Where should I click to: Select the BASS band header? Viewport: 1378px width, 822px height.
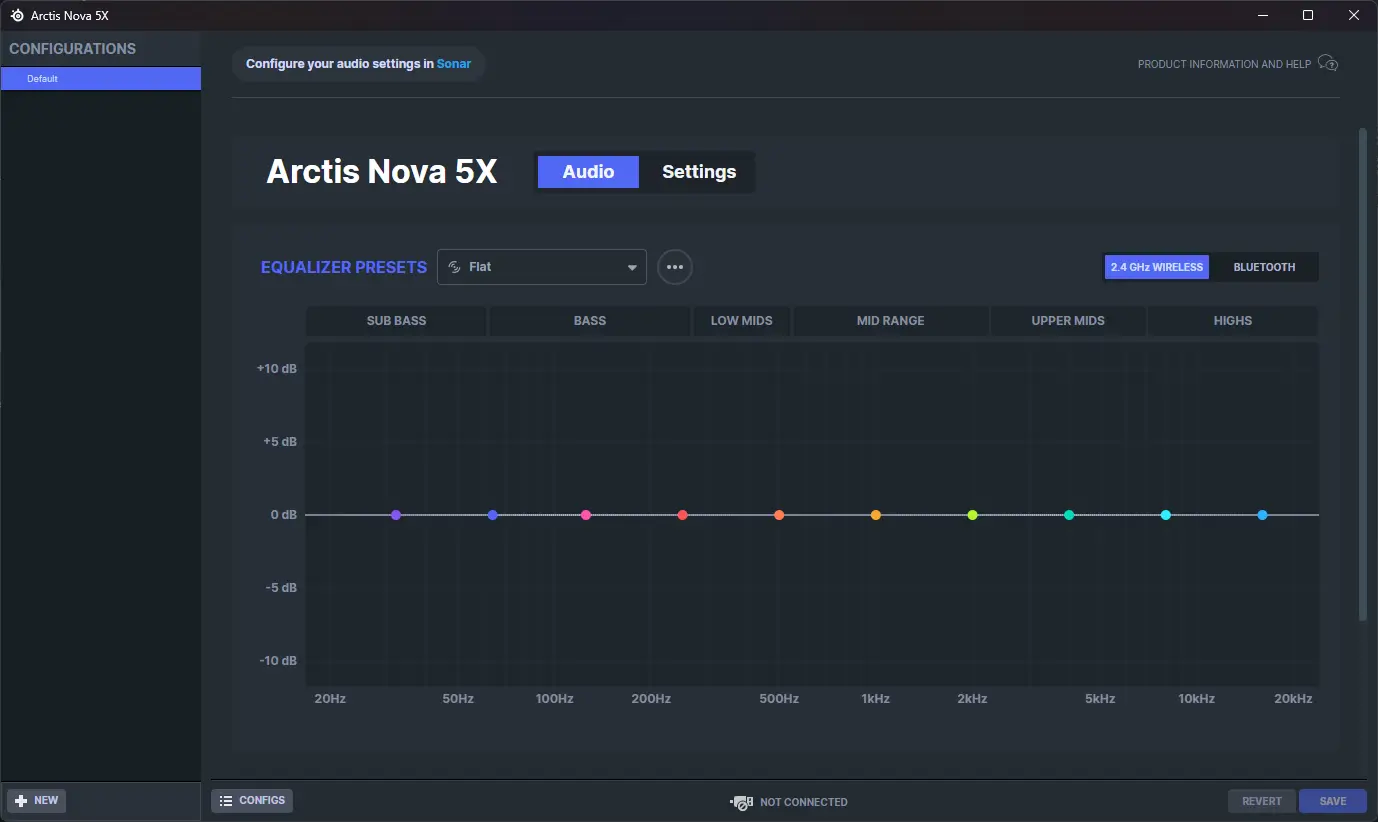coord(590,321)
